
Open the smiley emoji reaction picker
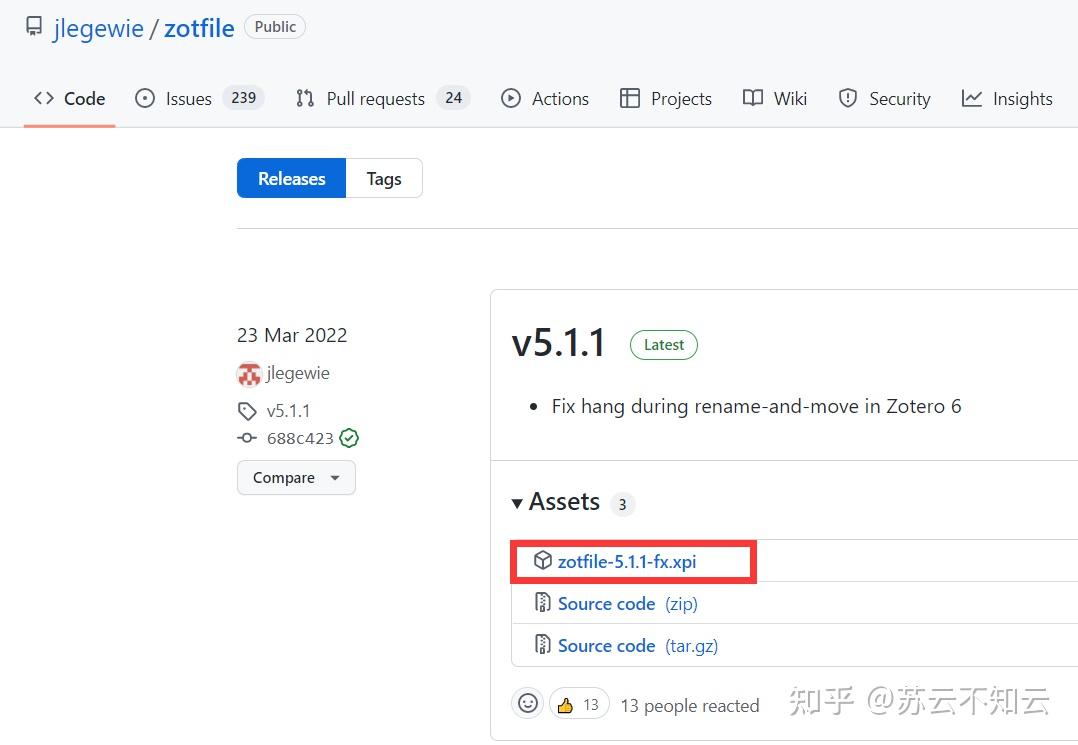pos(528,703)
